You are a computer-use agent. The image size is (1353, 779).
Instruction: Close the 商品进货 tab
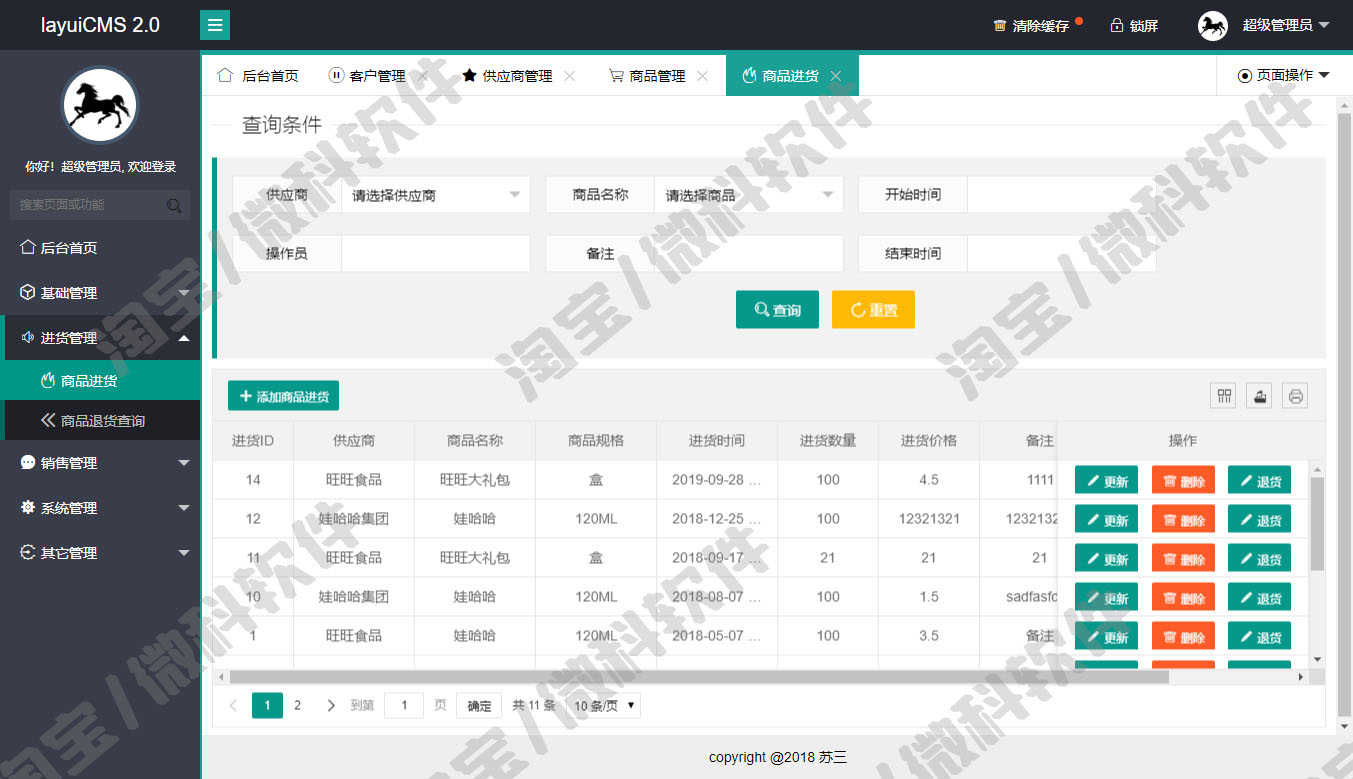pyautogui.click(x=836, y=76)
